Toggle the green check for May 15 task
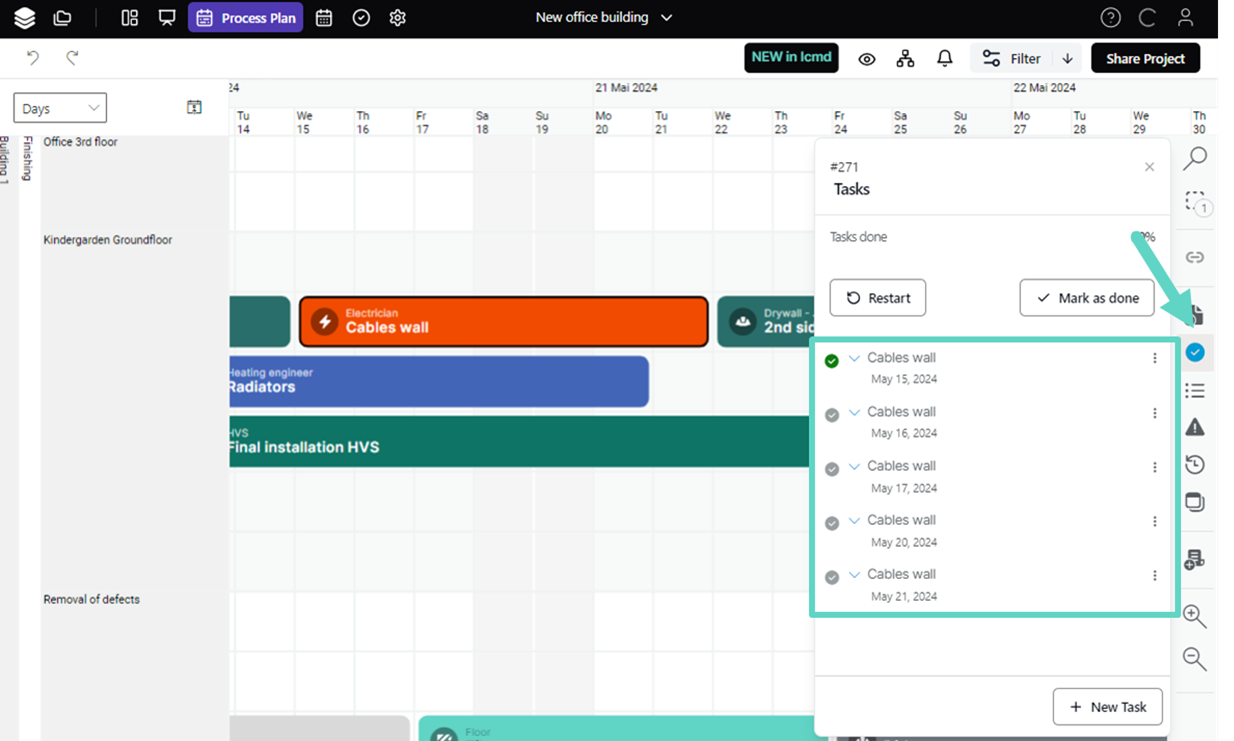 pyautogui.click(x=831, y=361)
